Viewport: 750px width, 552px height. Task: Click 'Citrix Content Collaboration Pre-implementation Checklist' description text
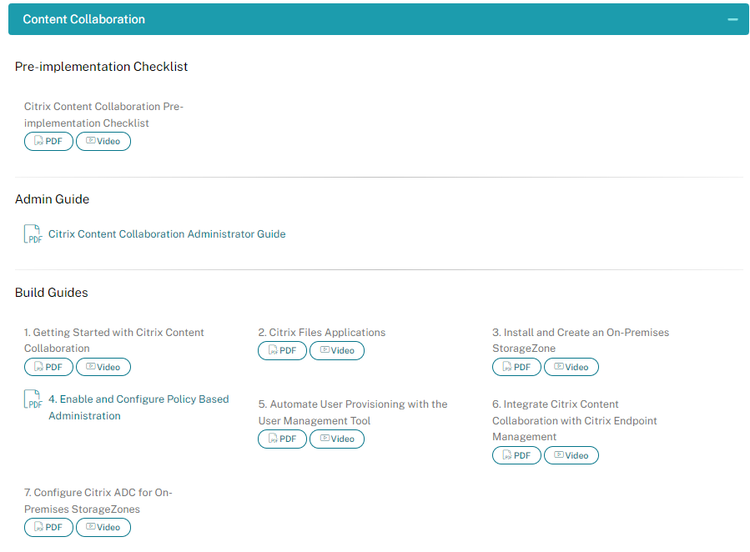click(104, 115)
